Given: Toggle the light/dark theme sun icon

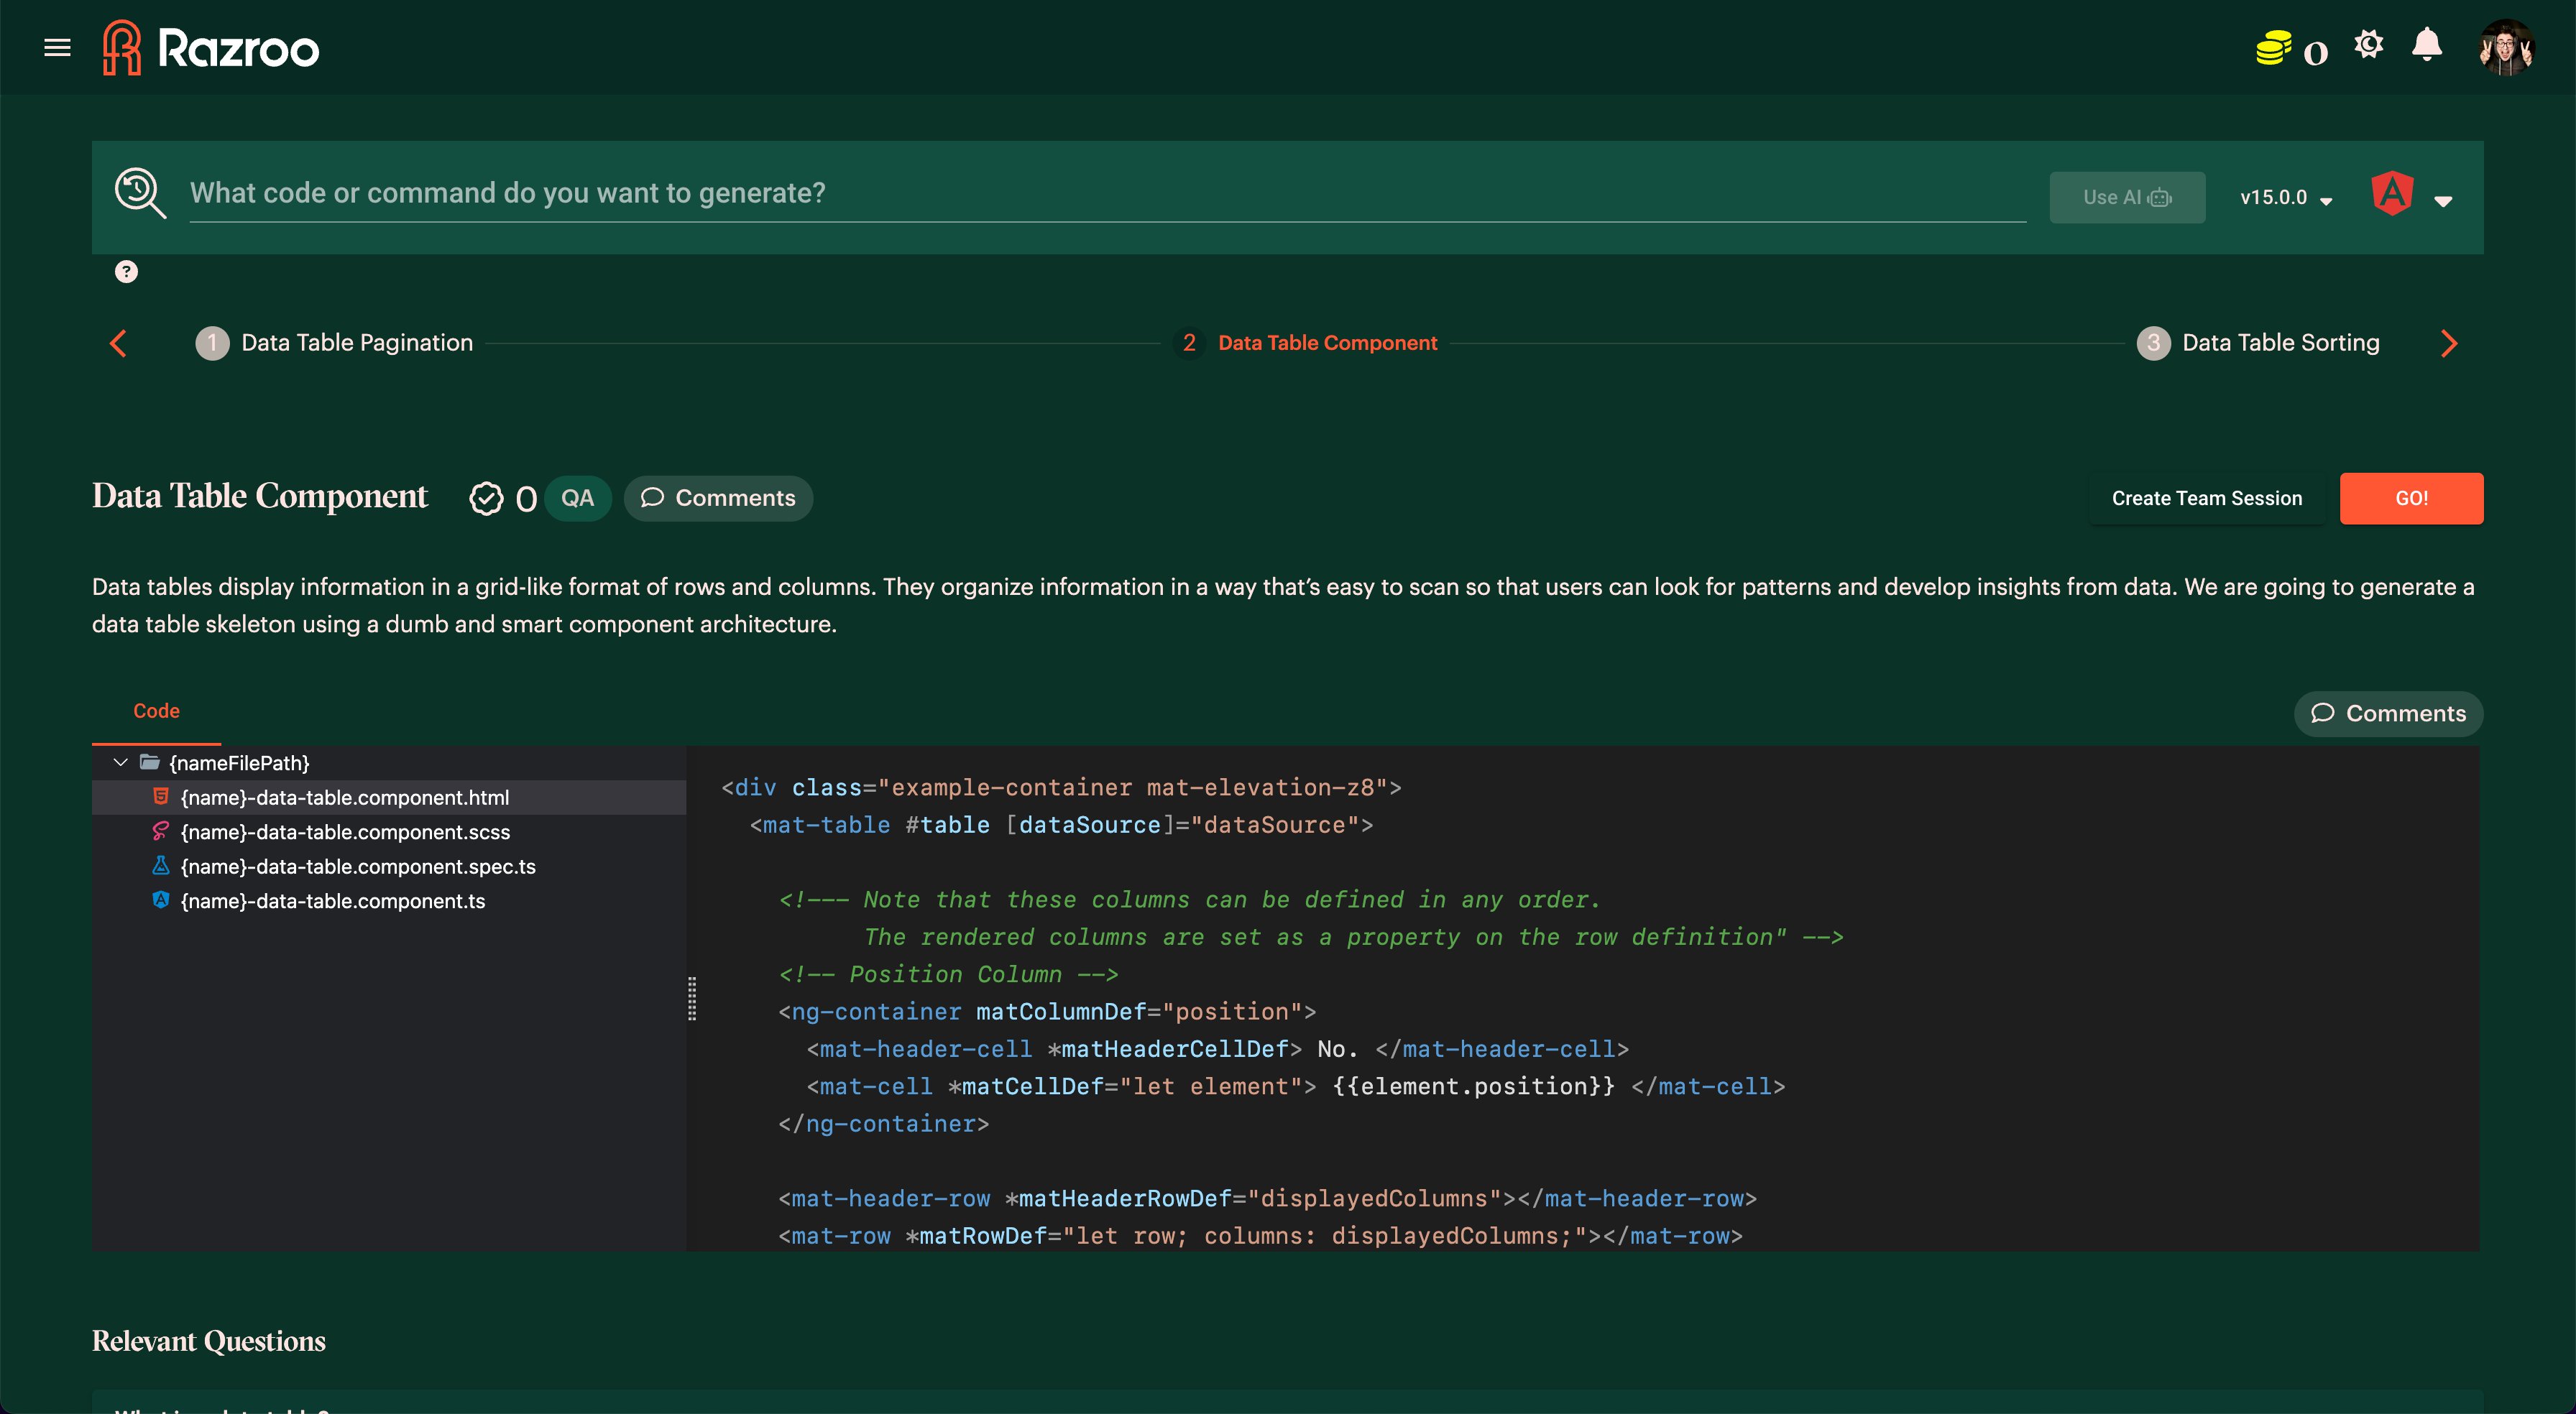Looking at the screenshot, I should point(2368,45).
